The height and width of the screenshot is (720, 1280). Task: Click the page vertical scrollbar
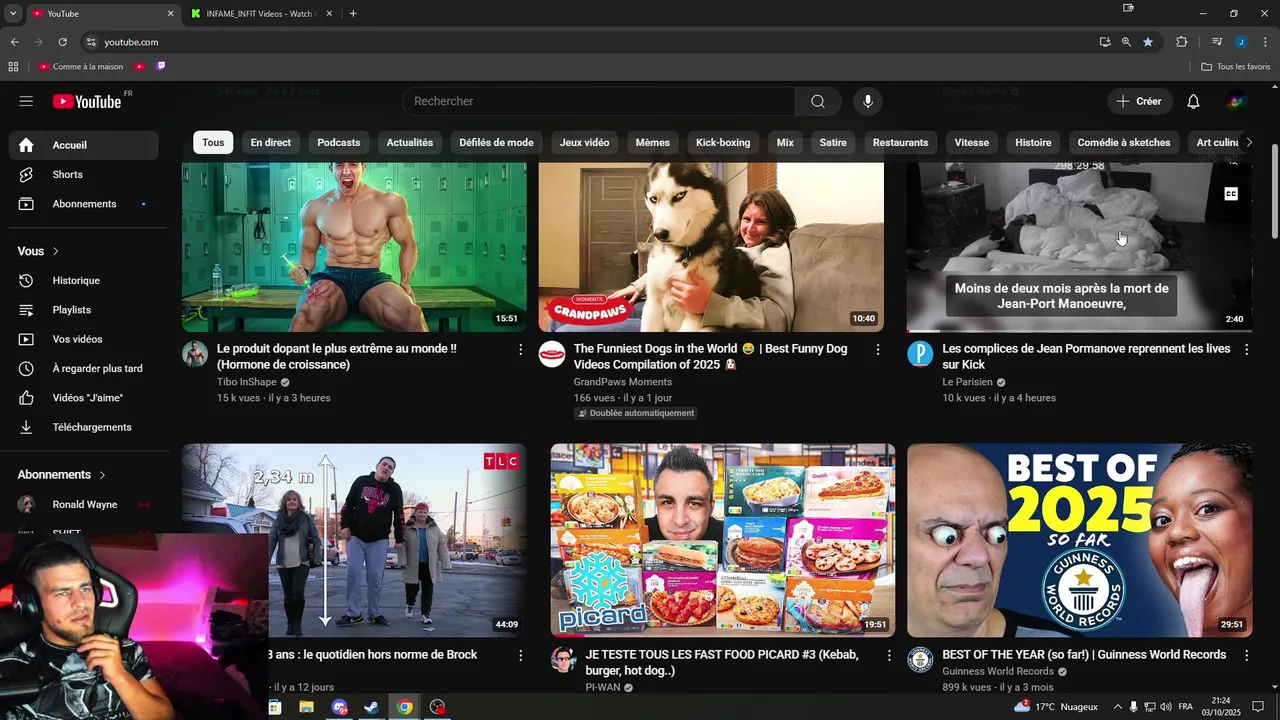[x=1274, y=190]
